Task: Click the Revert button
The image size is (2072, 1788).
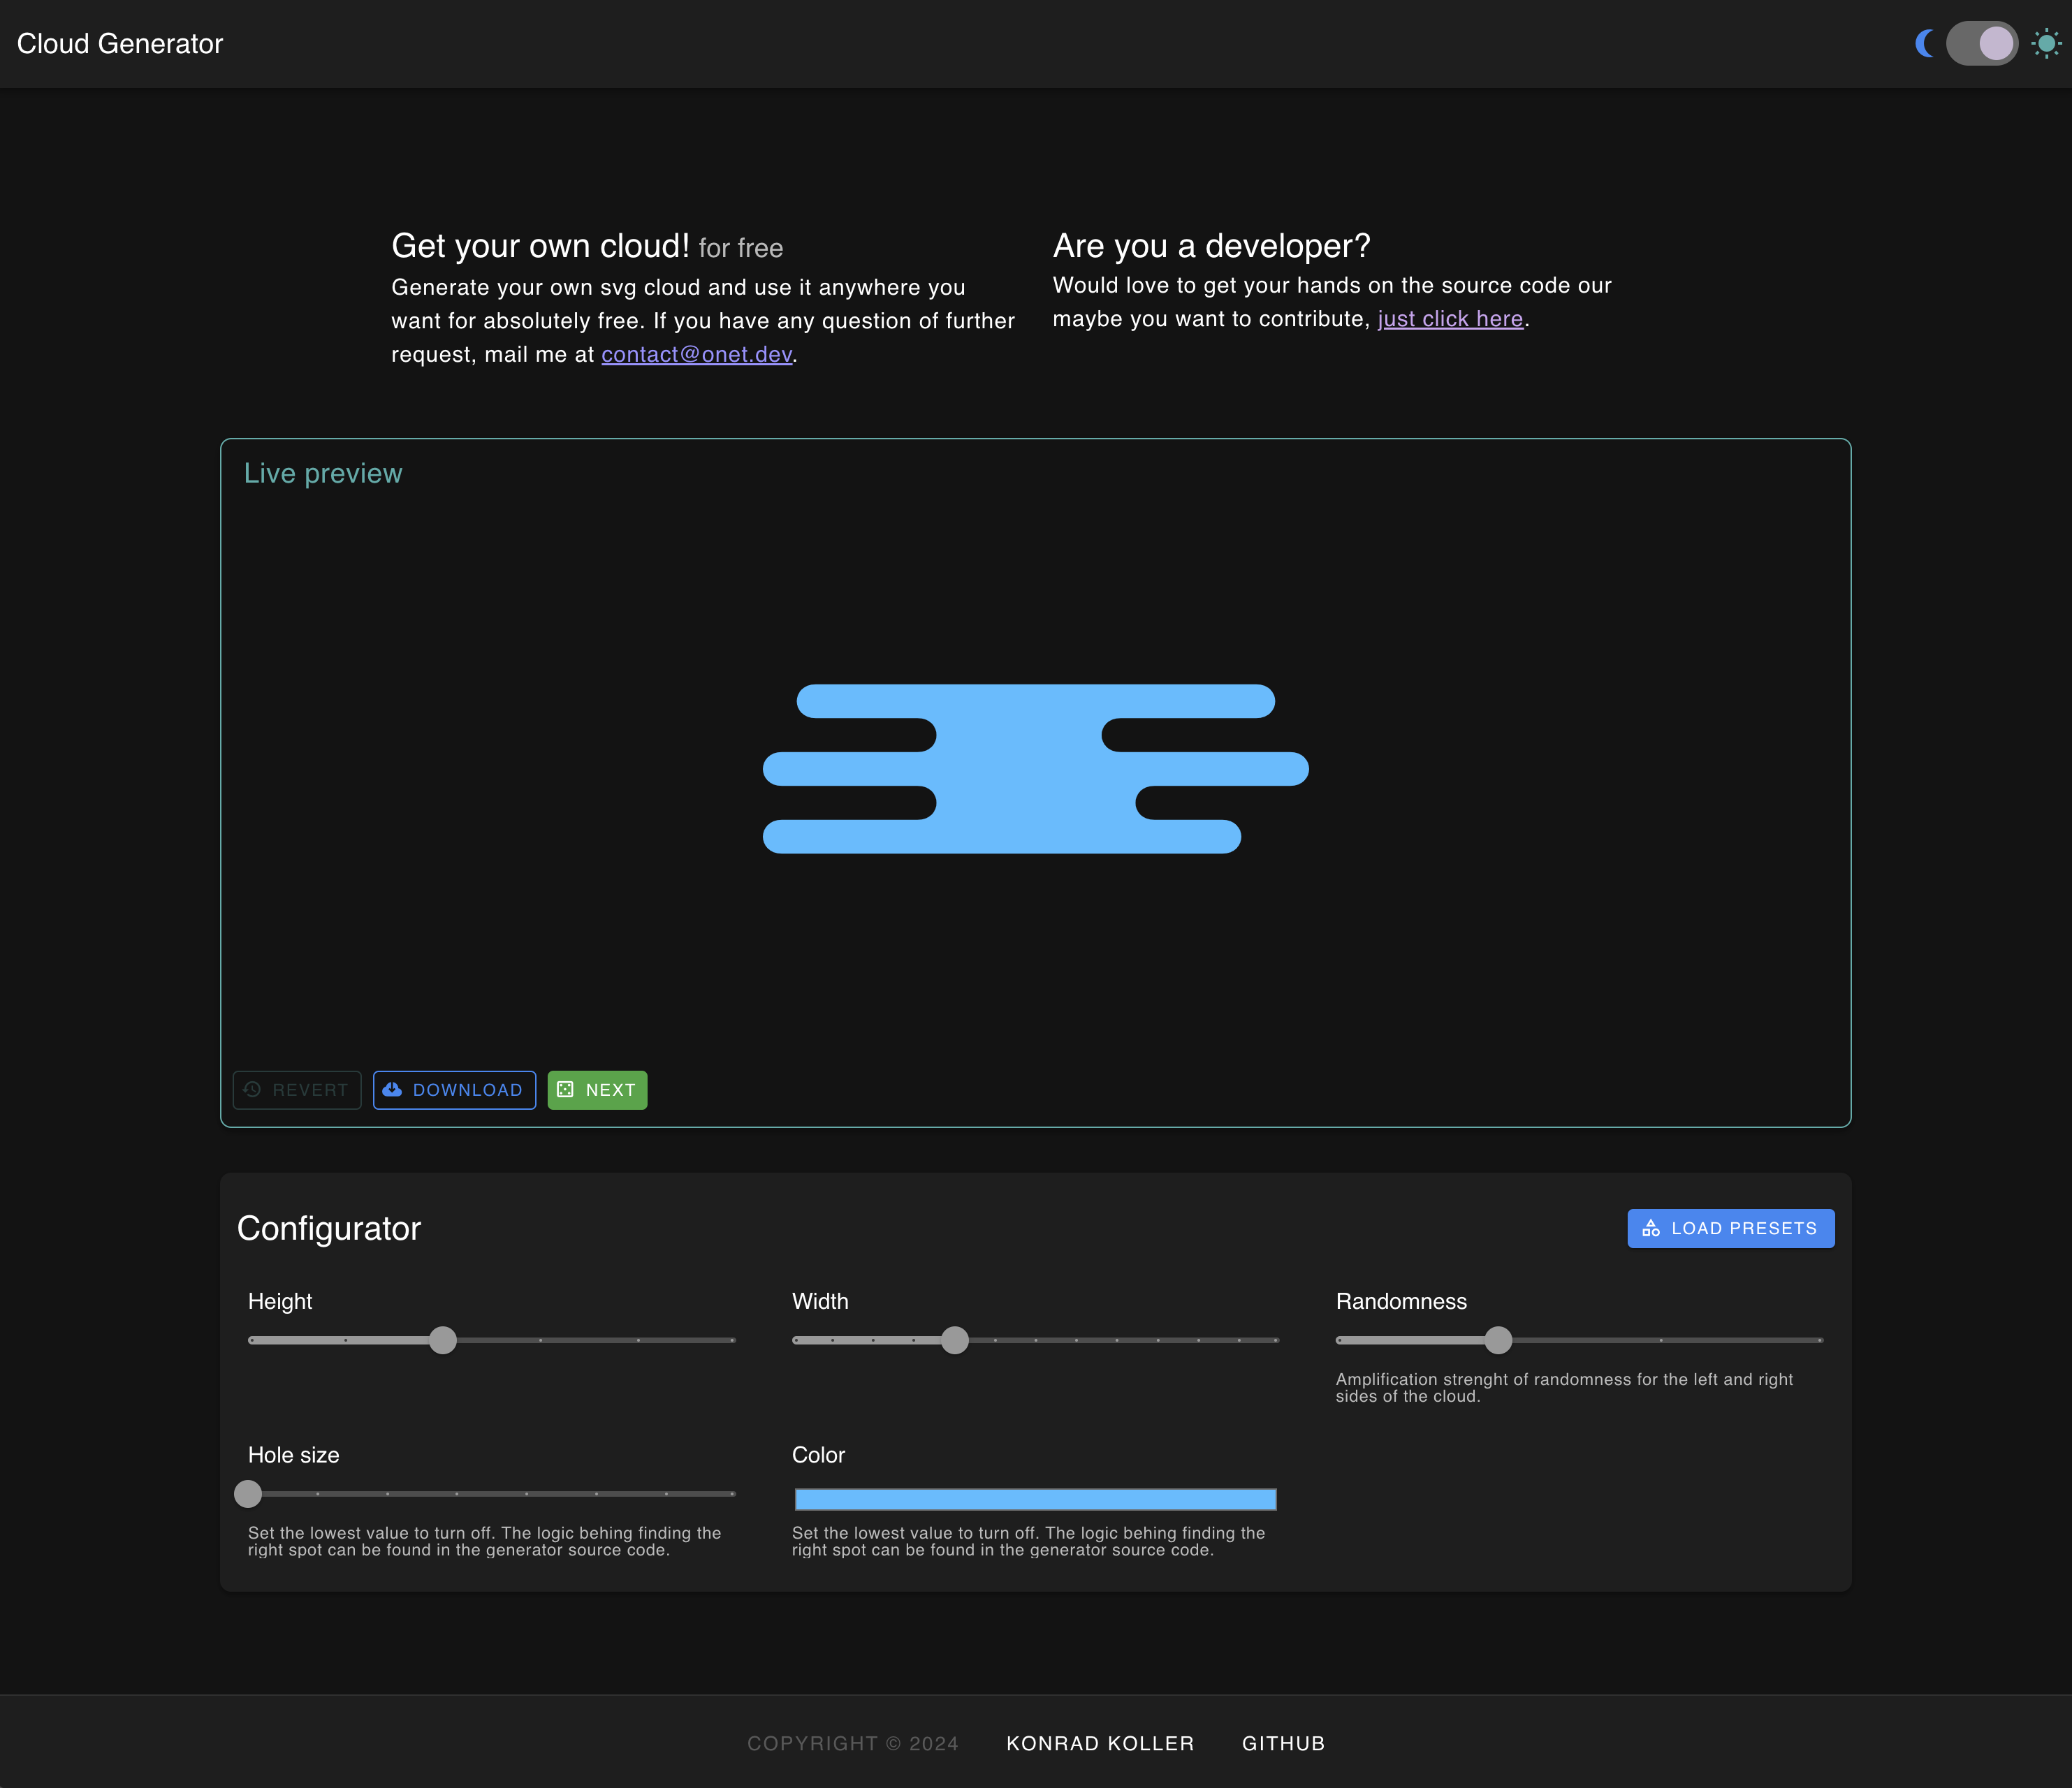Action: coord(297,1090)
